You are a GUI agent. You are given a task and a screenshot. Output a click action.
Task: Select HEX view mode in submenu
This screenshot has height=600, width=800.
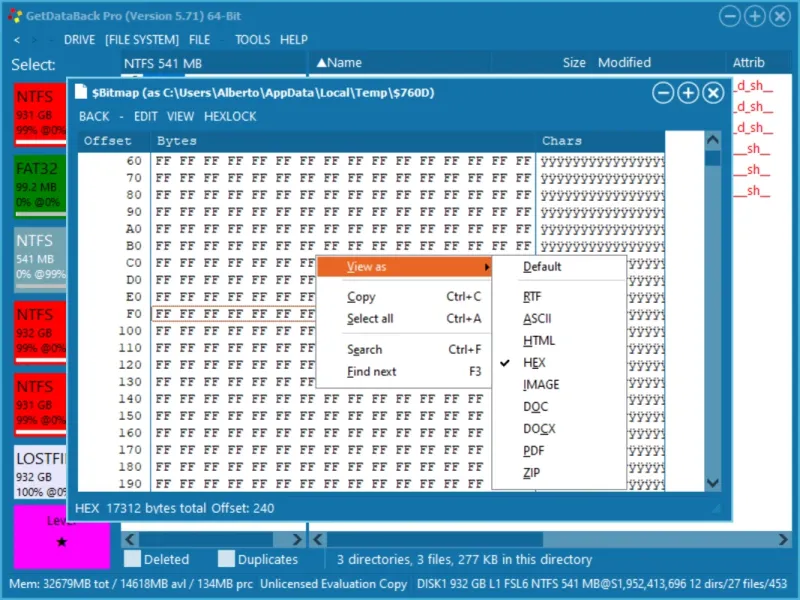559,363
